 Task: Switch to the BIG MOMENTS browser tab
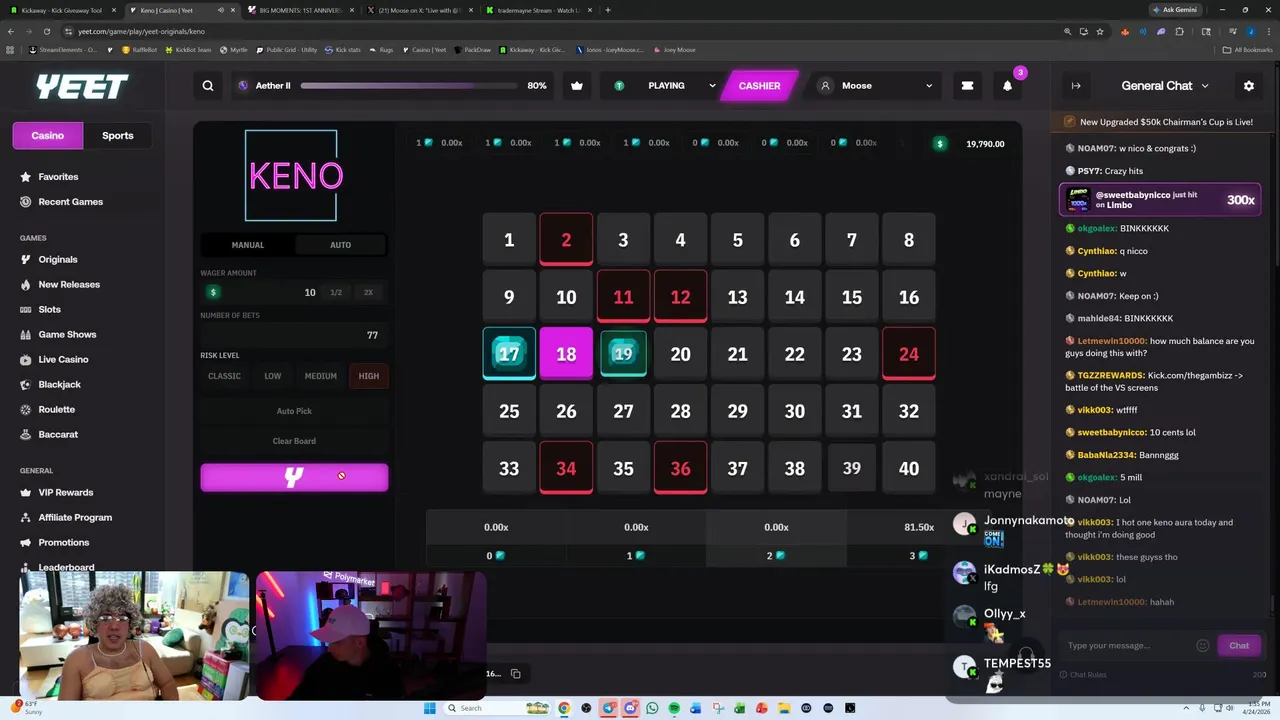click(x=299, y=10)
